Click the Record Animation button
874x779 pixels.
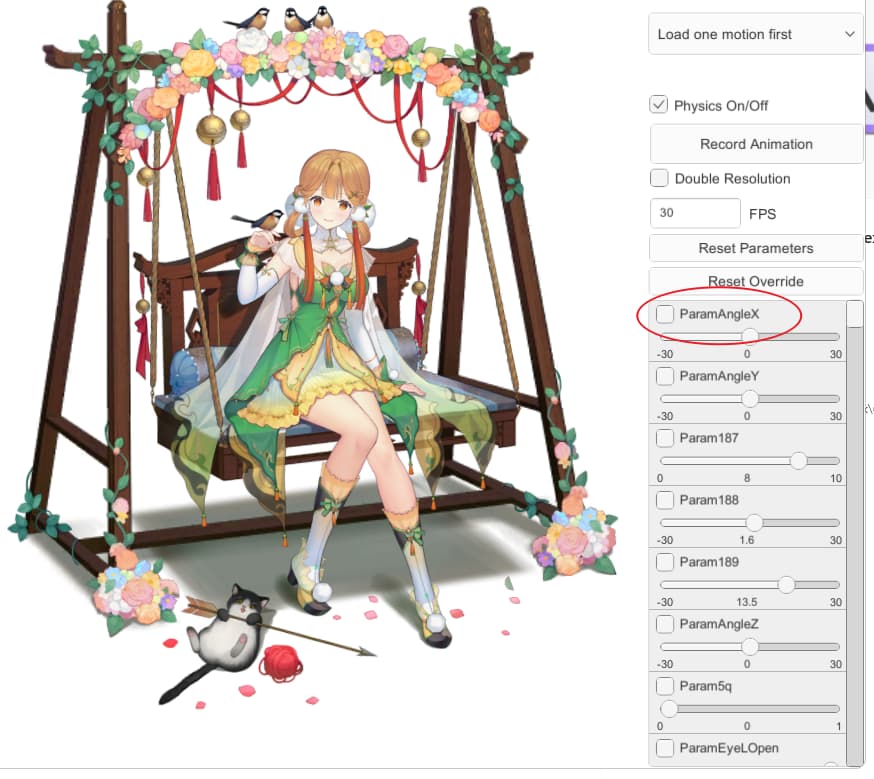click(756, 144)
